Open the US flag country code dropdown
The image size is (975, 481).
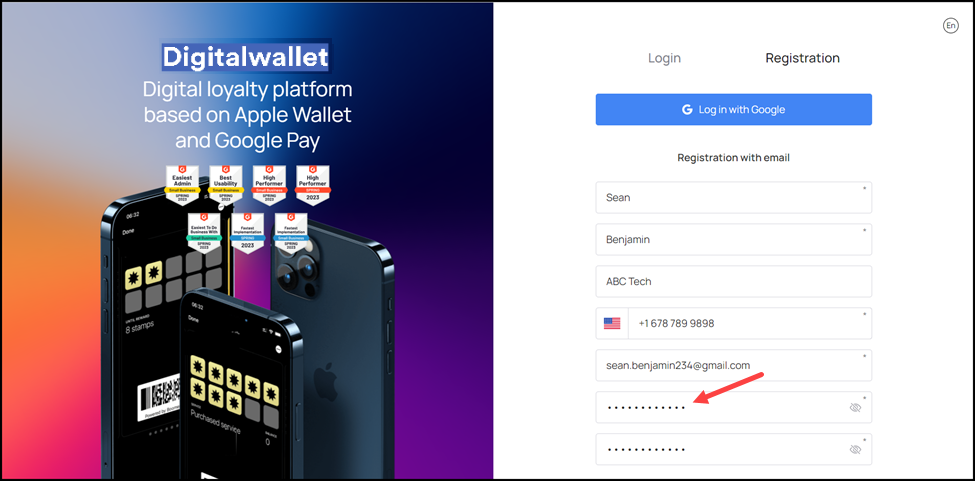click(x=612, y=323)
